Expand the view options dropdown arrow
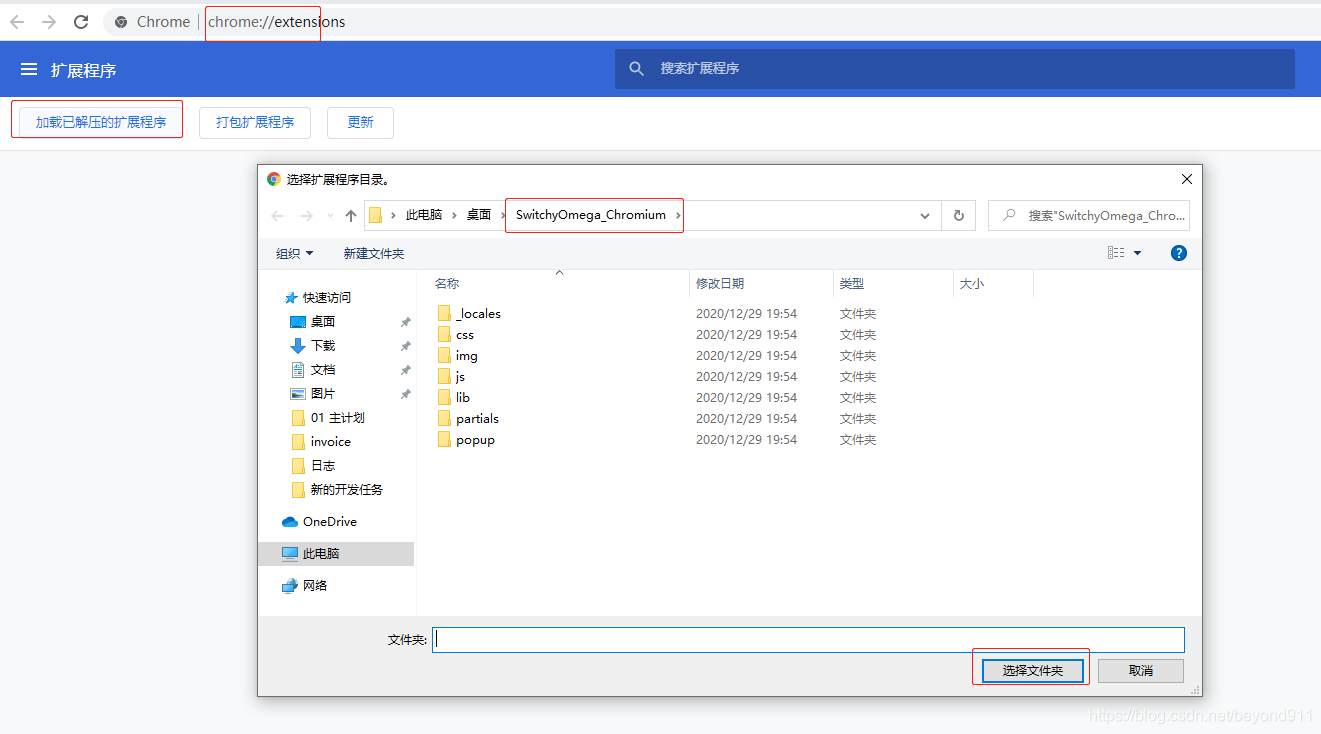 tap(1137, 253)
